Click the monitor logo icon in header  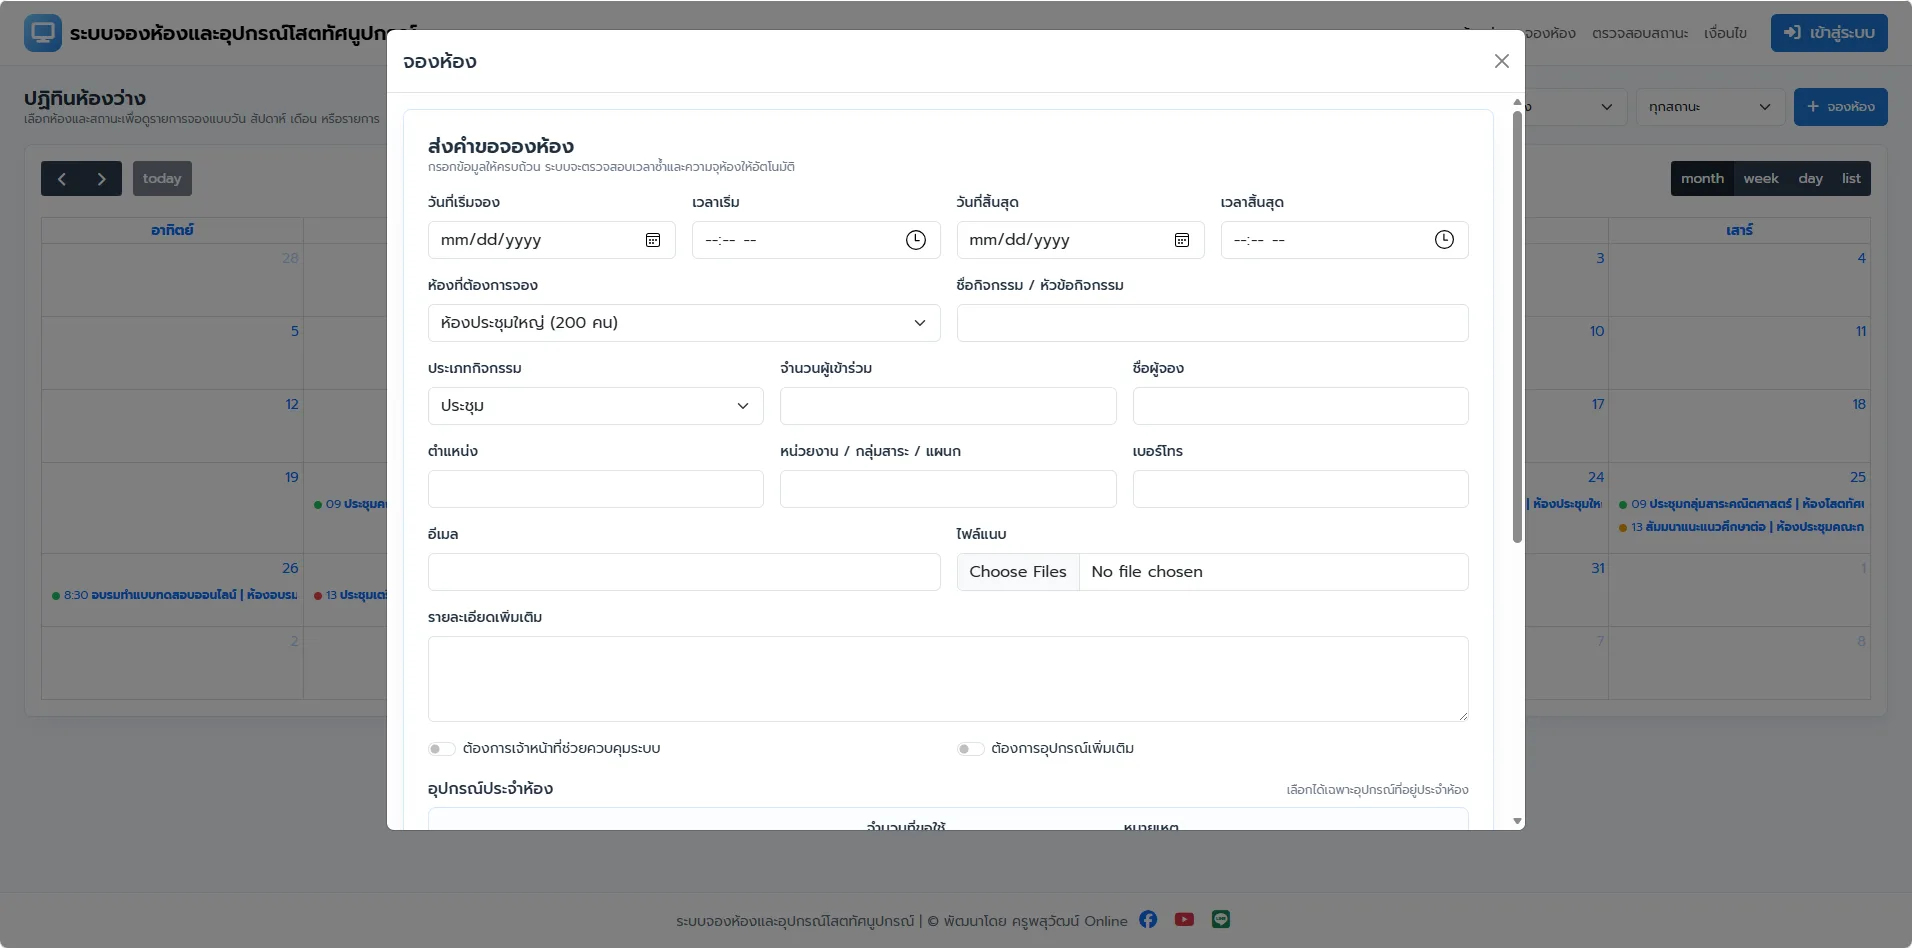click(x=43, y=33)
